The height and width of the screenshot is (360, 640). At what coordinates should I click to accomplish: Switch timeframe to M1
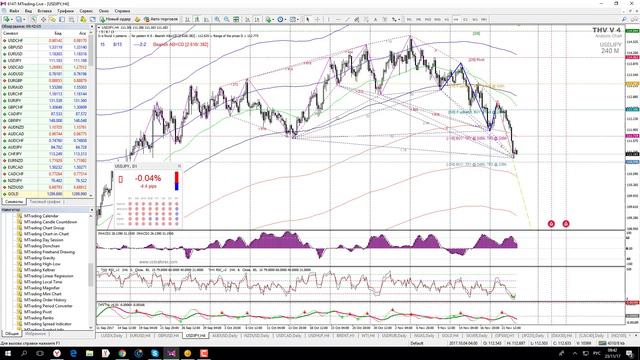pos(409,19)
